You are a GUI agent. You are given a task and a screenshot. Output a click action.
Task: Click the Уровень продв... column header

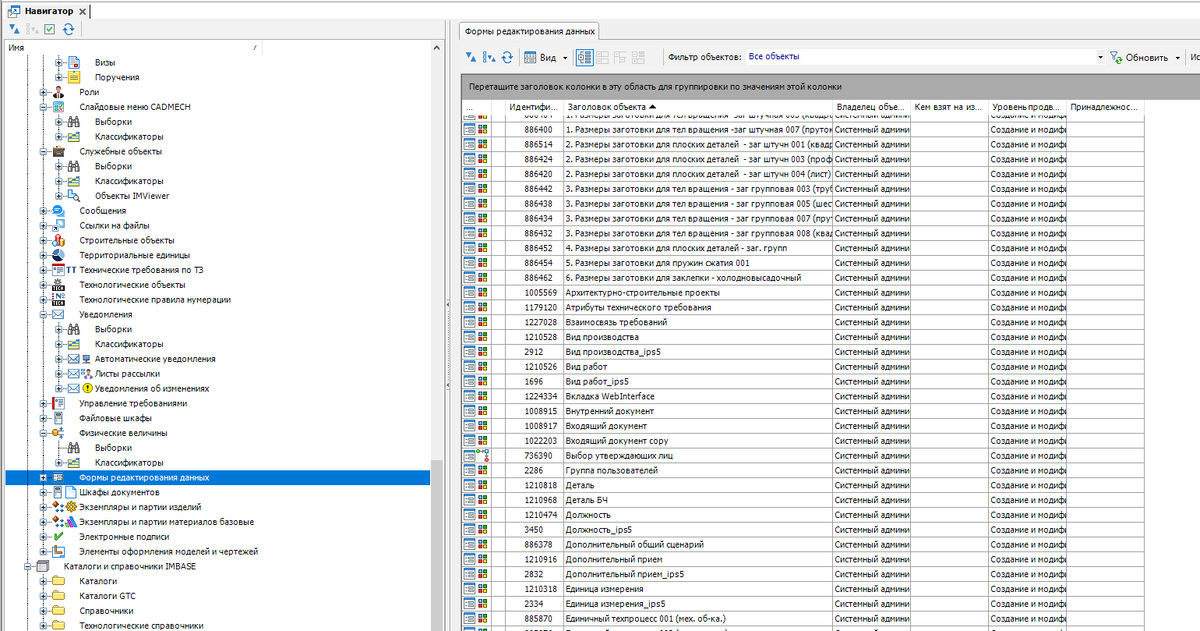click(x=1027, y=107)
